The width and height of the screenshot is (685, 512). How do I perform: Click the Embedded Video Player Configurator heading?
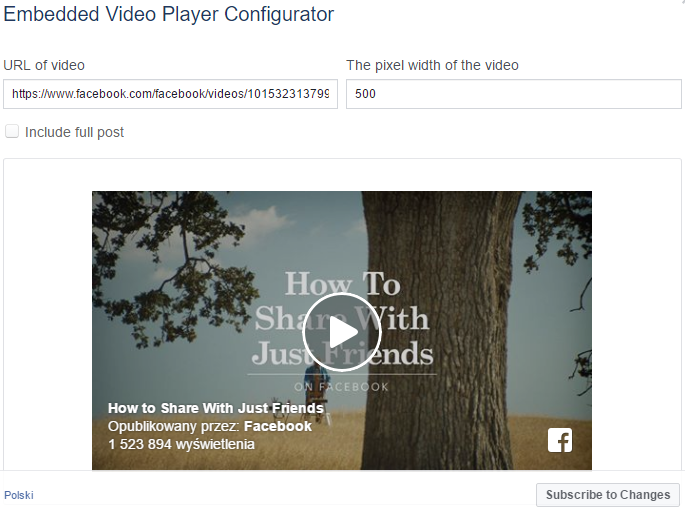pyautogui.click(x=169, y=14)
